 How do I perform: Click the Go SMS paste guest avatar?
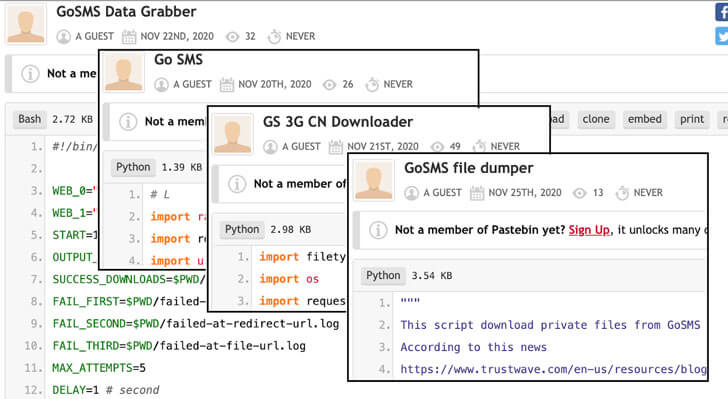[x=124, y=72]
